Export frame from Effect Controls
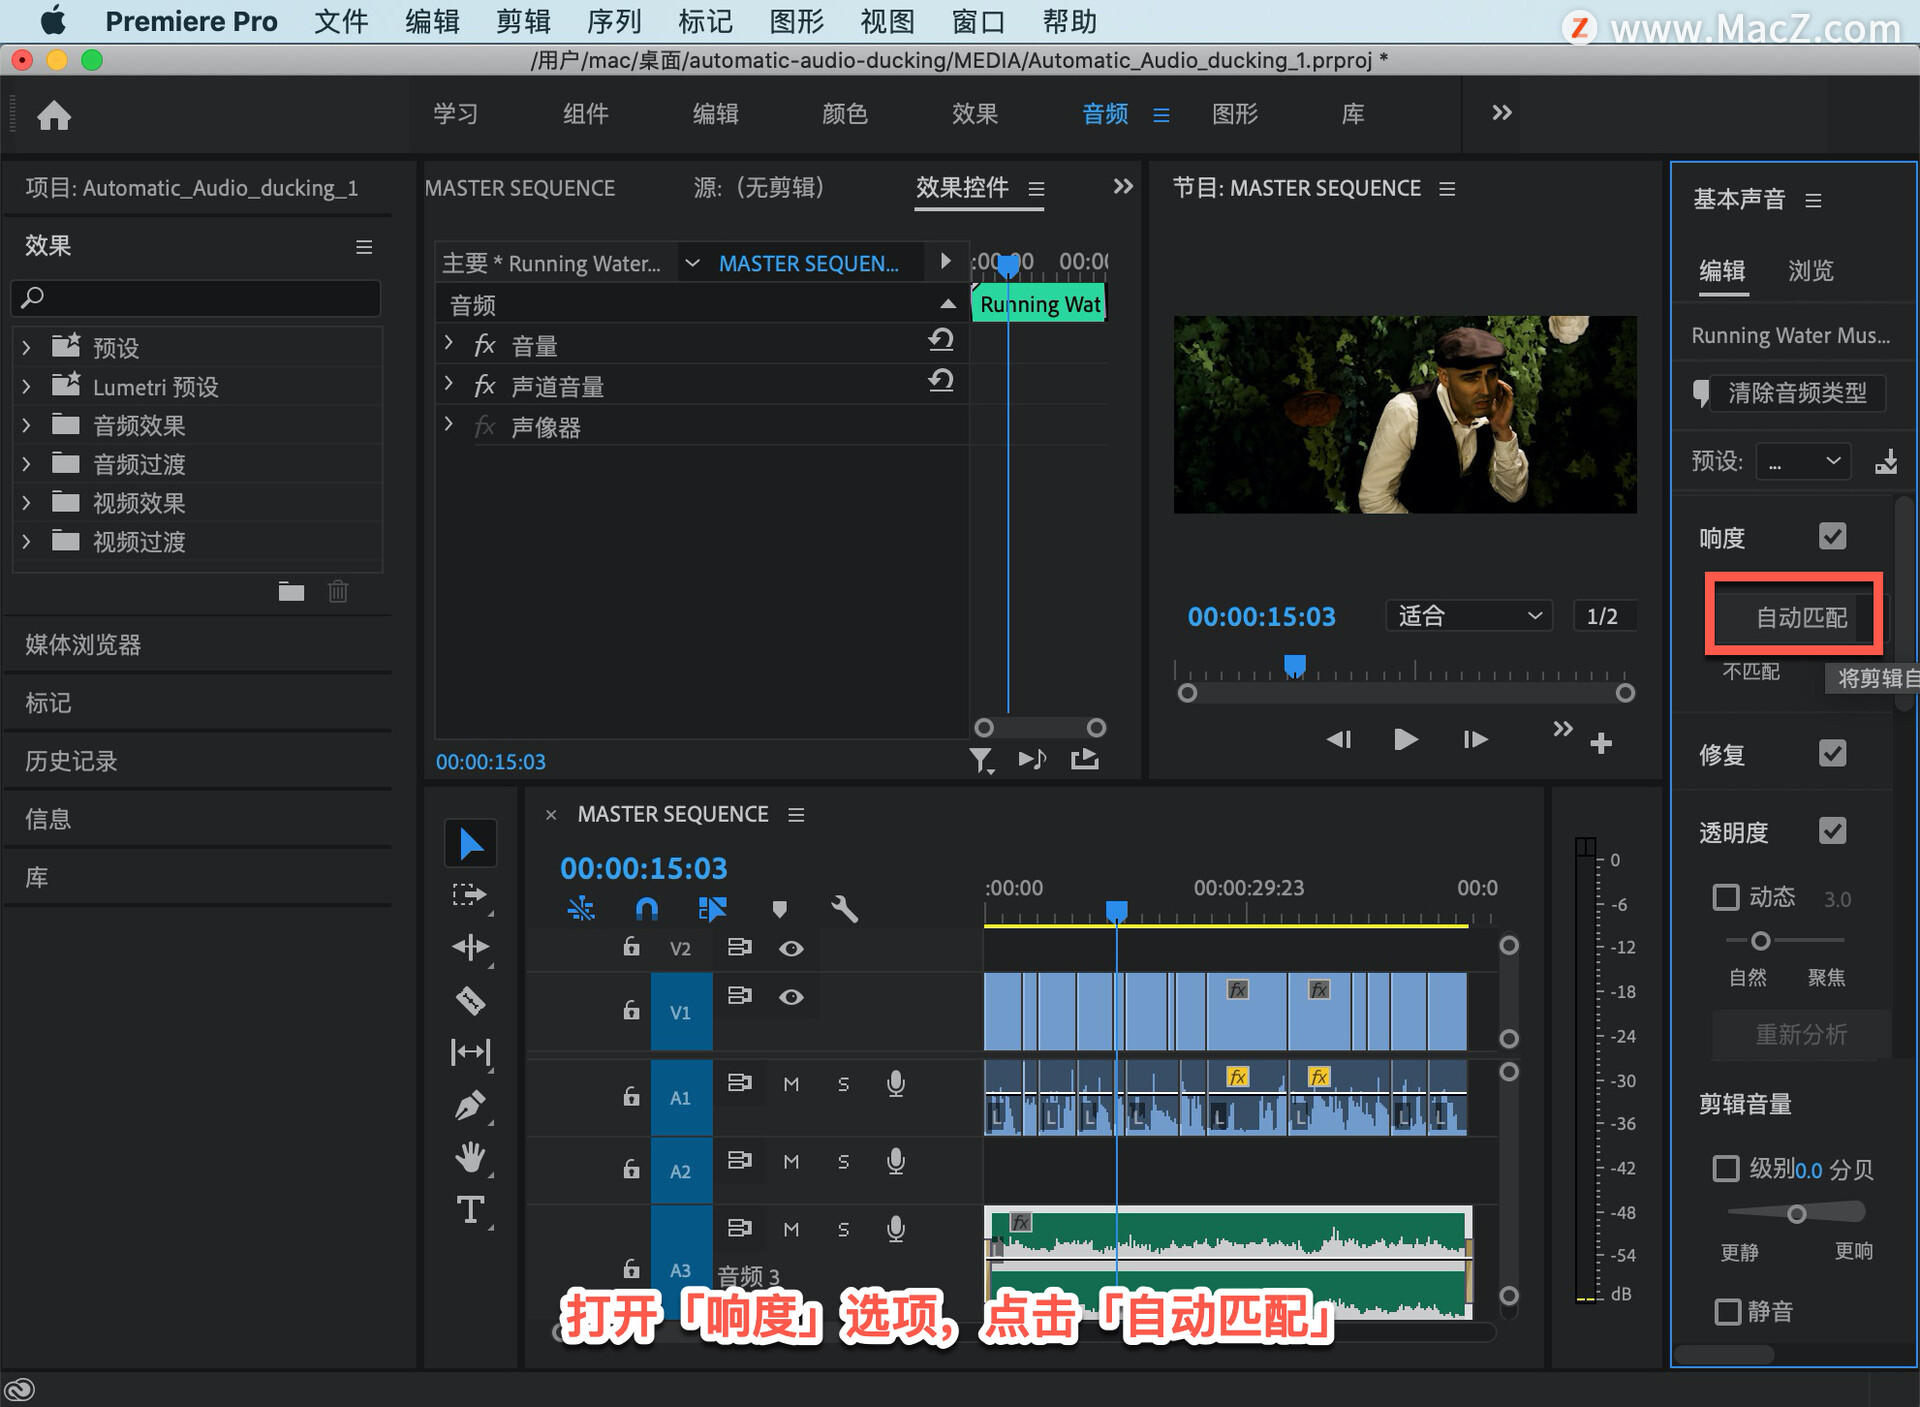The image size is (1920, 1407). coord(1085,760)
